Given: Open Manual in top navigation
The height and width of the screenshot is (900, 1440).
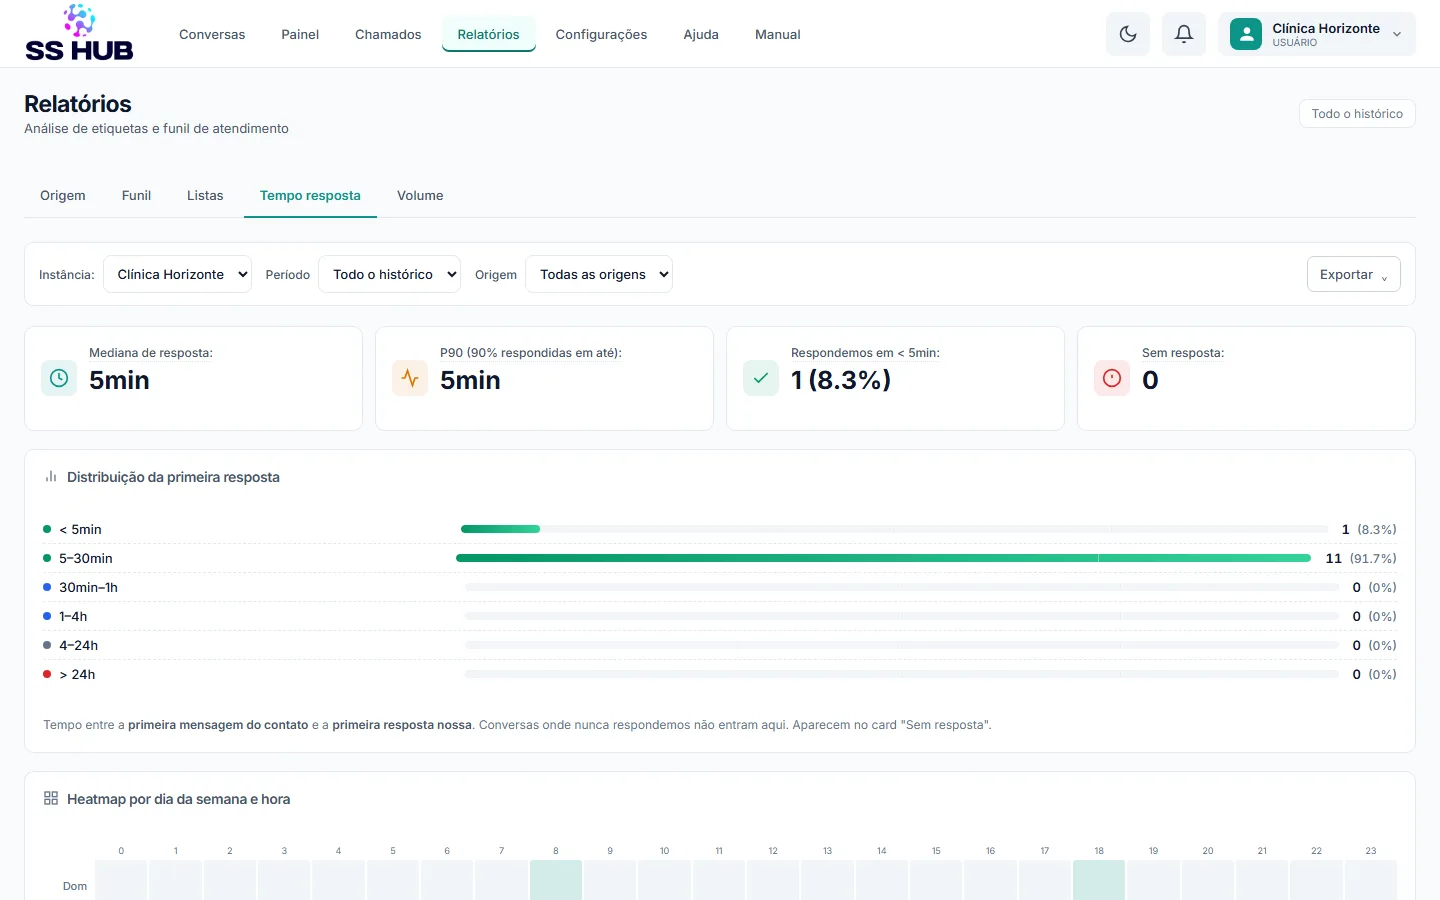Looking at the screenshot, I should [x=778, y=34].
